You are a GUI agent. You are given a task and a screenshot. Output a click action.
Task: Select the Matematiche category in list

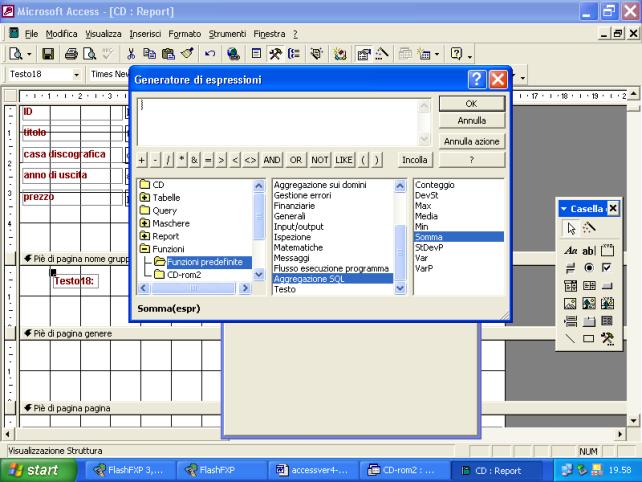(298, 247)
